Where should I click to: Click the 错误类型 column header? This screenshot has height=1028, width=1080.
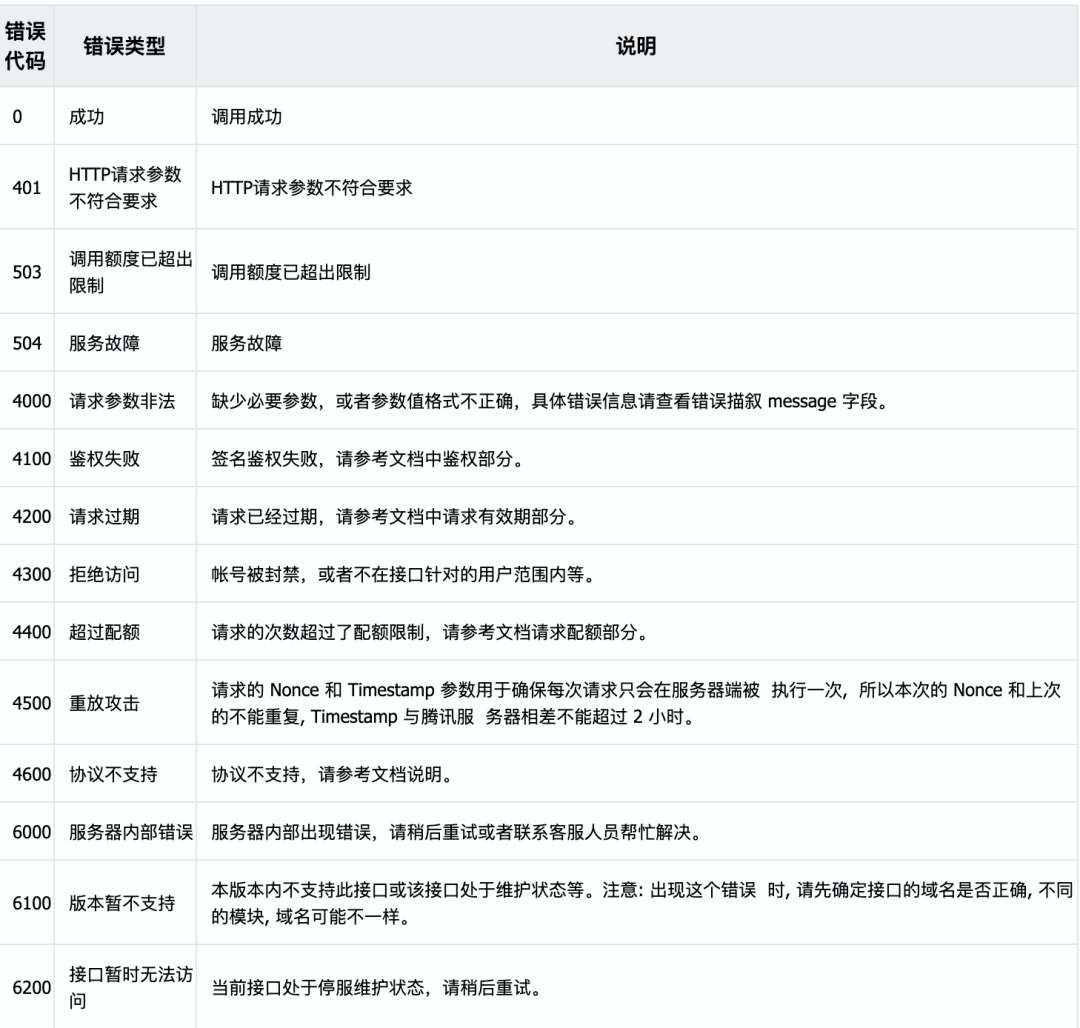(124, 46)
